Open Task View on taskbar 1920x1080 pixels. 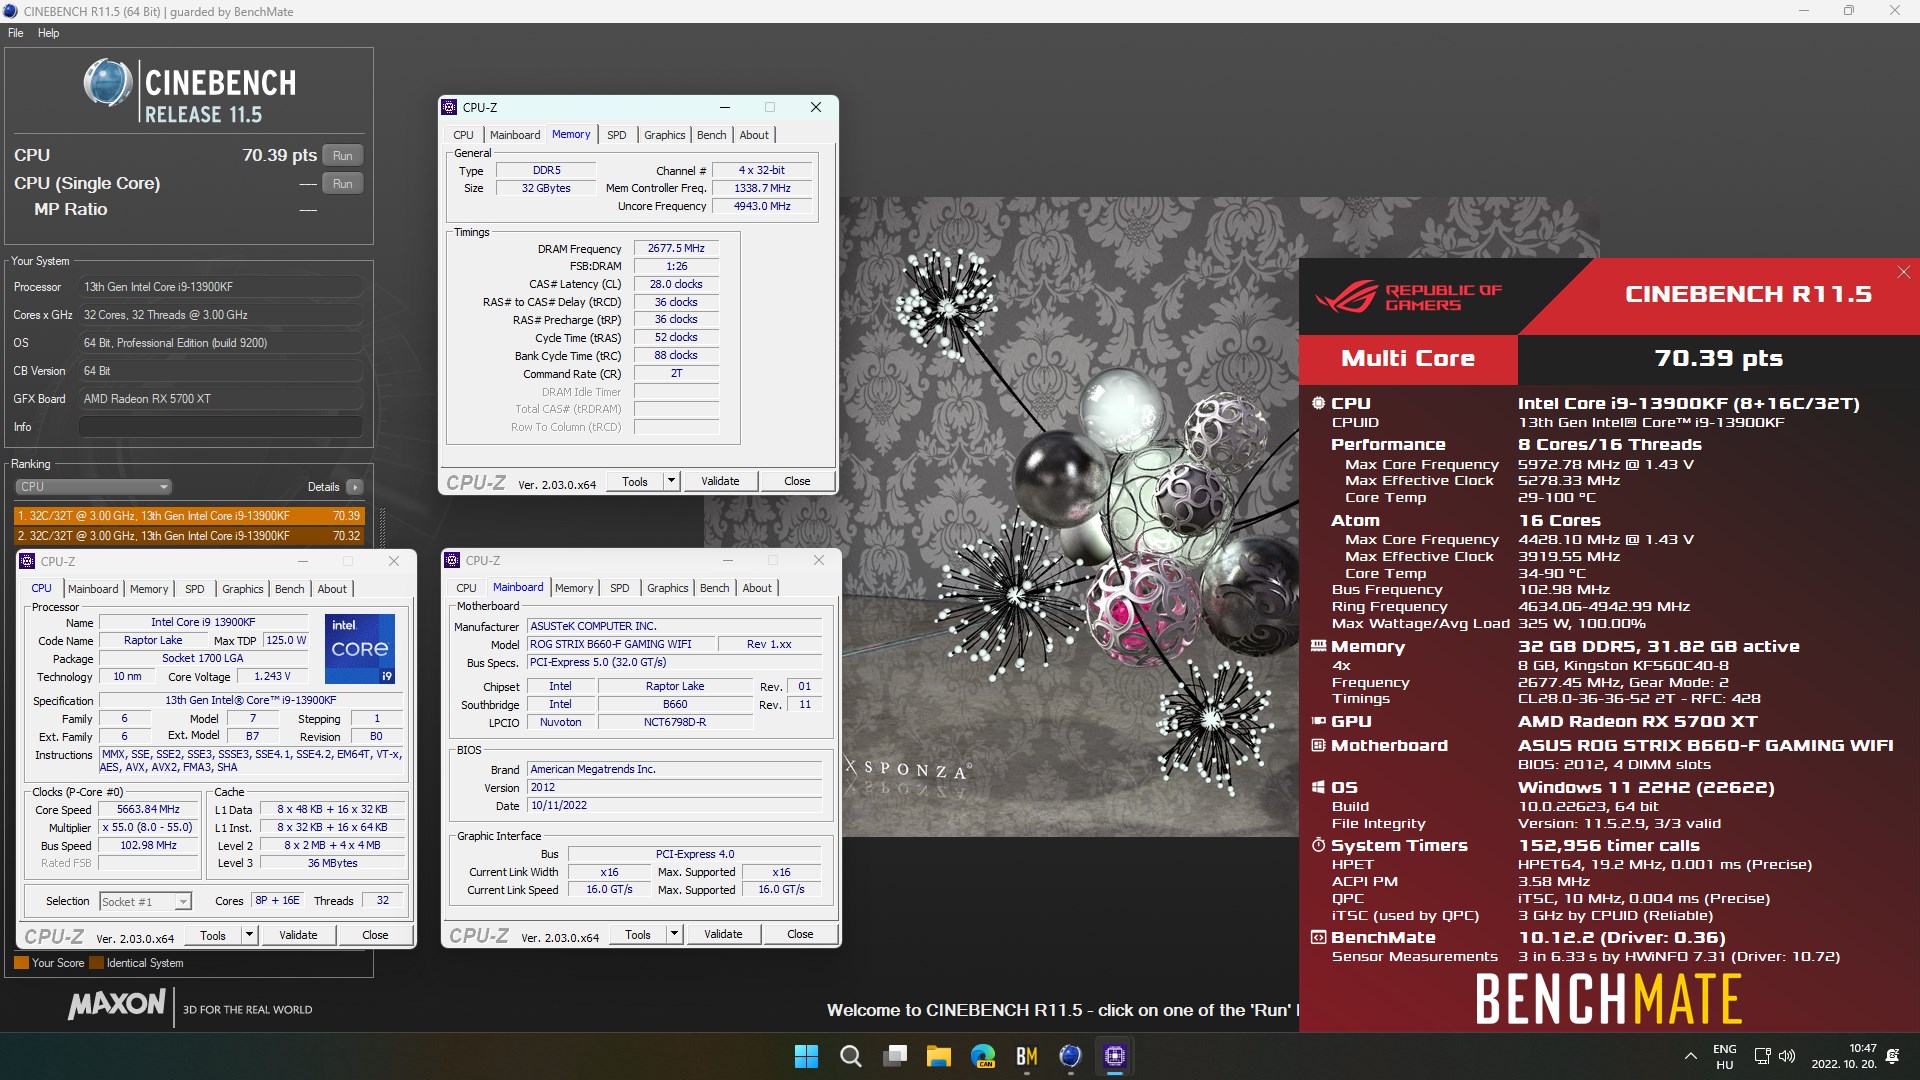(895, 1056)
